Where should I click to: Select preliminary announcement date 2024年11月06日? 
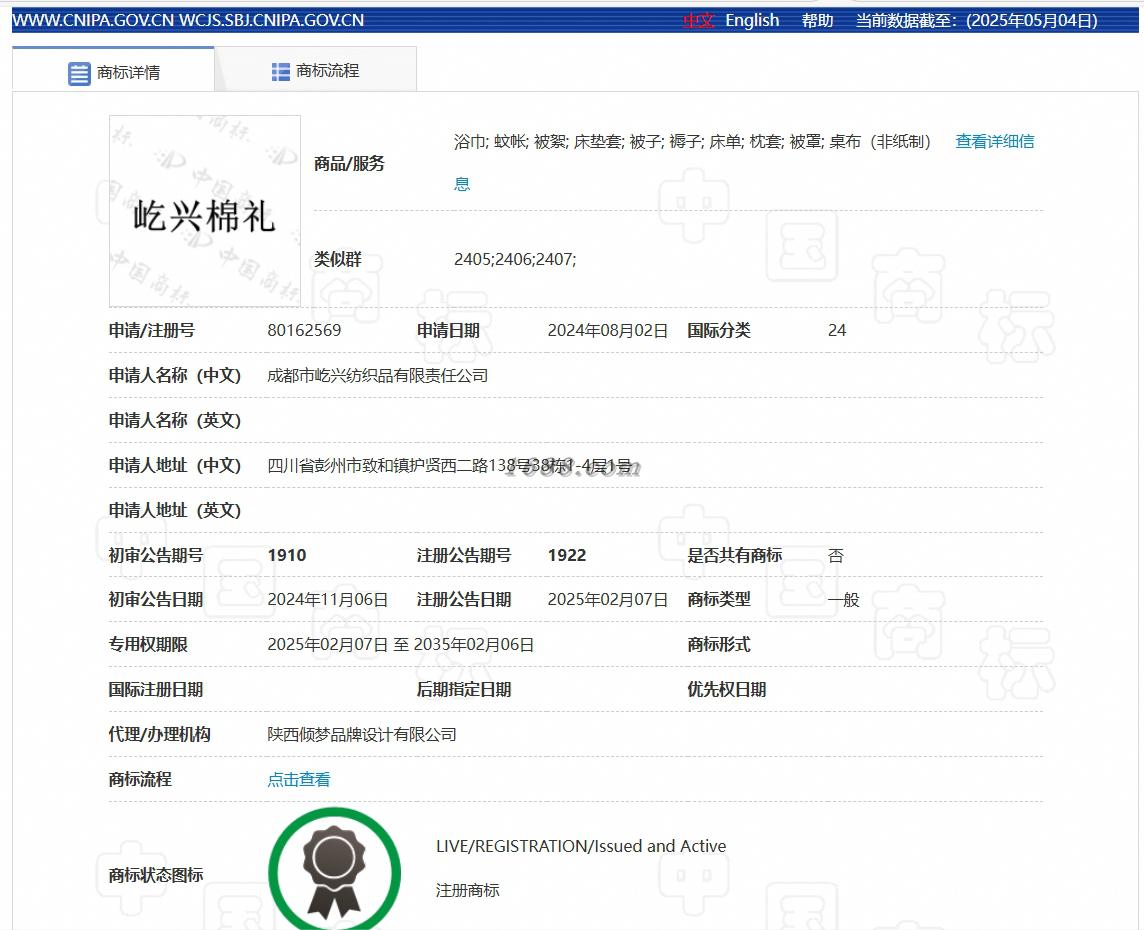(328, 600)
